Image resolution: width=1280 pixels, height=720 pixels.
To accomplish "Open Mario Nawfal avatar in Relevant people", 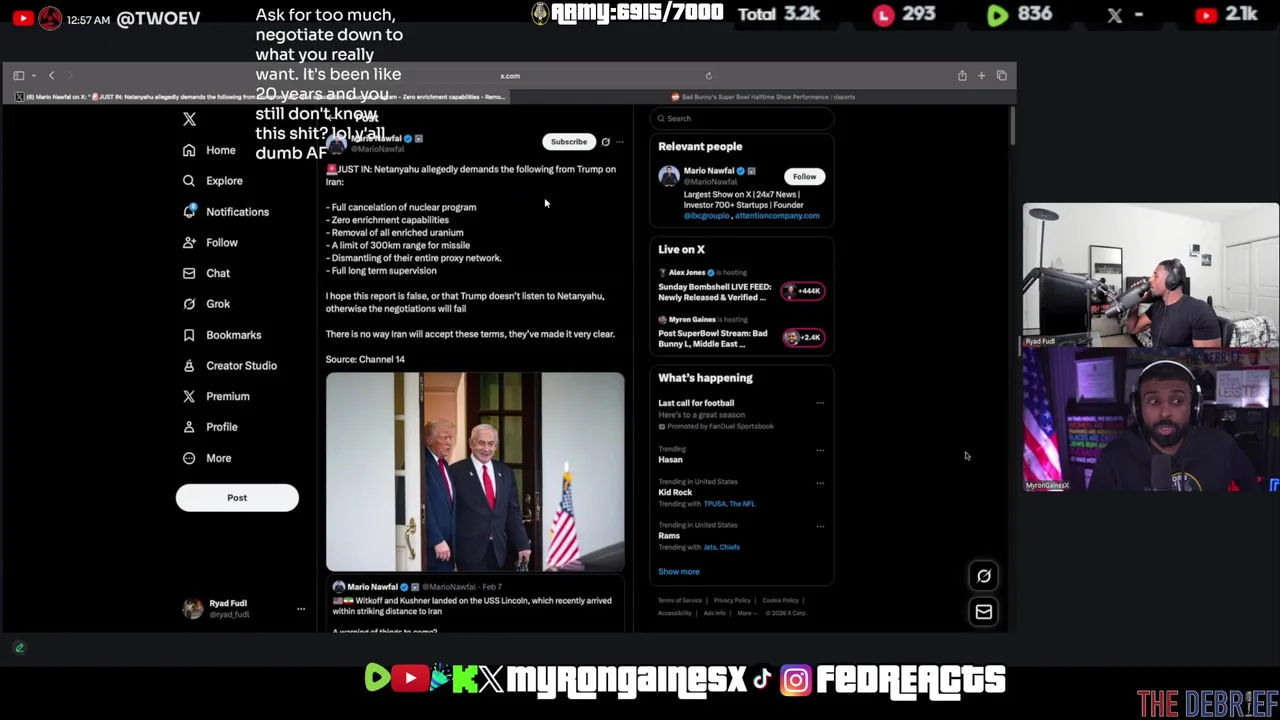I will (x=668, y=177).
